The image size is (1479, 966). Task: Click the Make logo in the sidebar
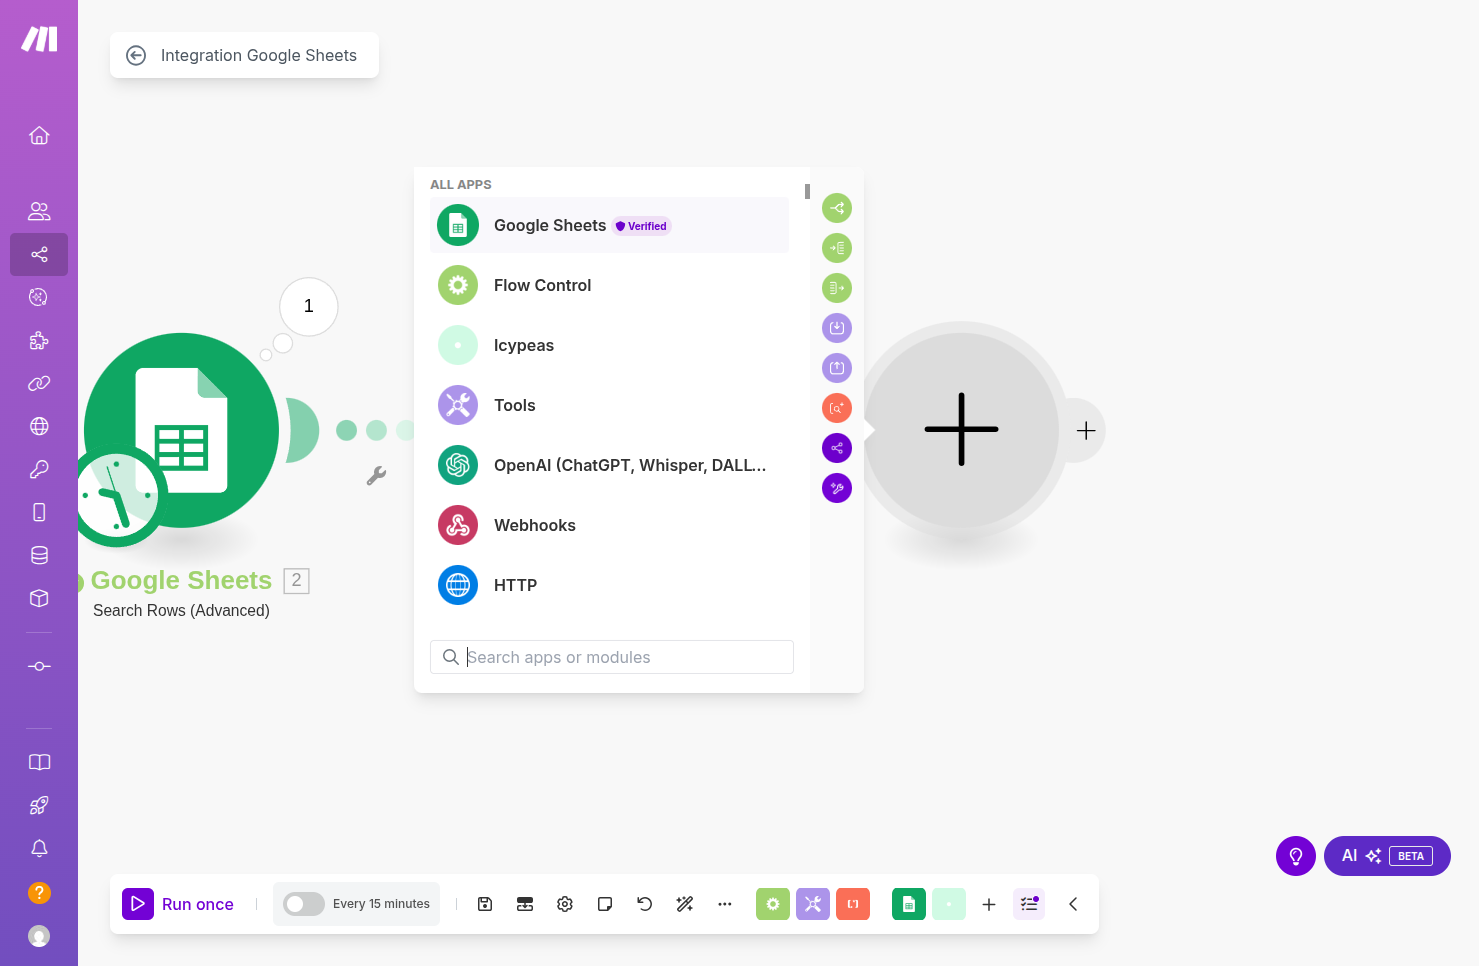39,39
